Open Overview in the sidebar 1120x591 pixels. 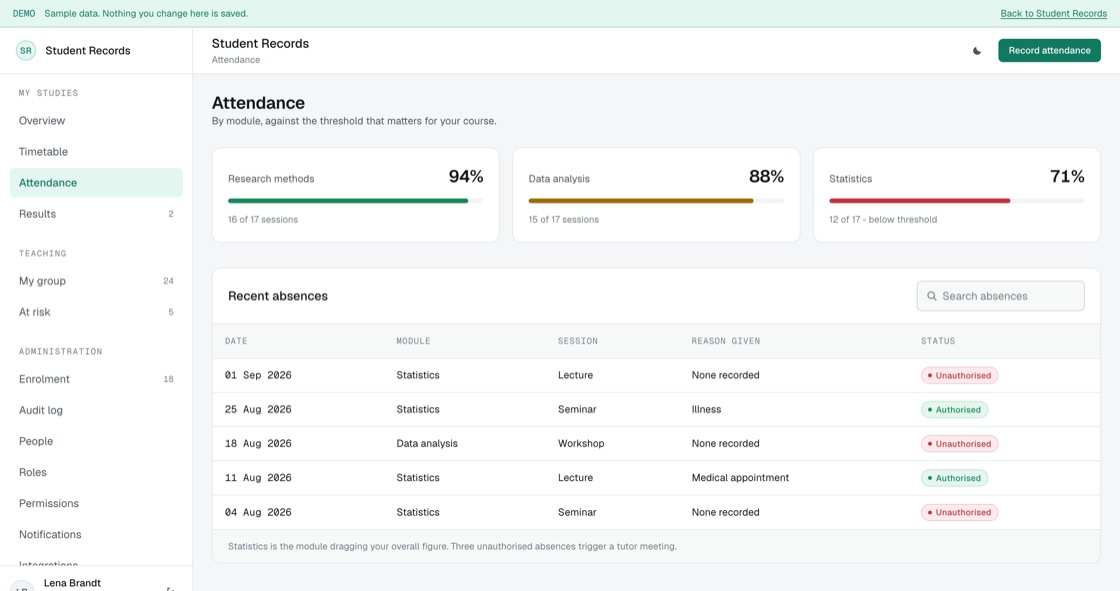pyautogui.click(x=96, y=121)
